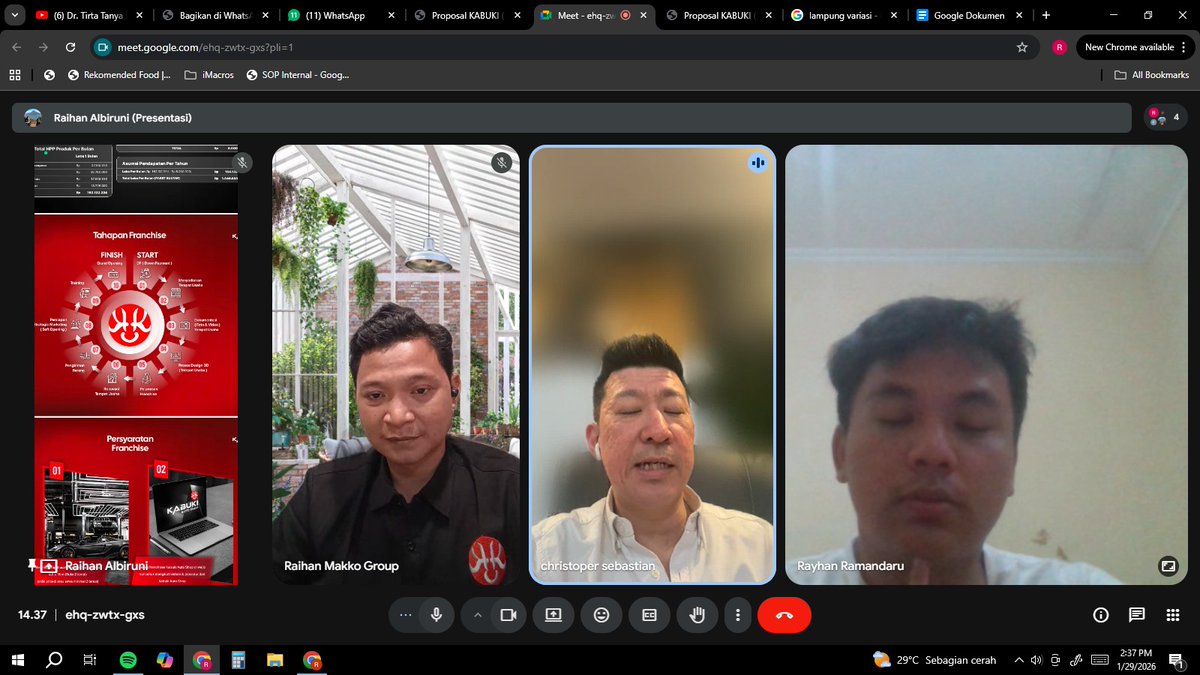
Task: Select the Raihan Albiruni presentation tile
Action: point(136,365)
